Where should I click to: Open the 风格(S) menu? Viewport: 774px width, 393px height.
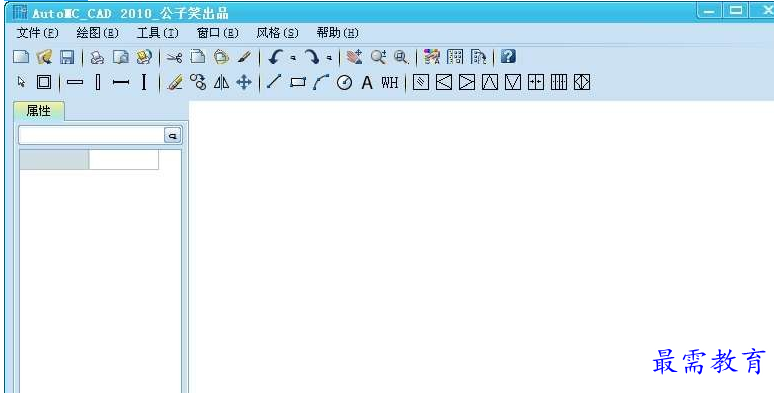tap(277, 33)
